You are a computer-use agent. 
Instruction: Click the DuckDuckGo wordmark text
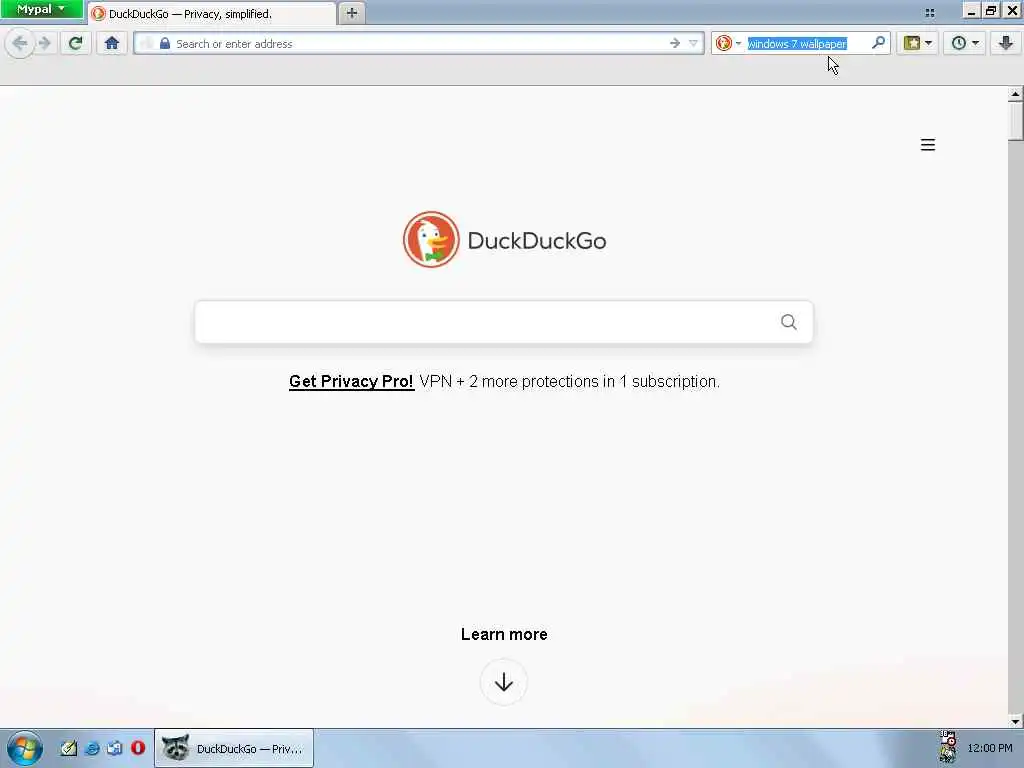[x=537, y=240]
